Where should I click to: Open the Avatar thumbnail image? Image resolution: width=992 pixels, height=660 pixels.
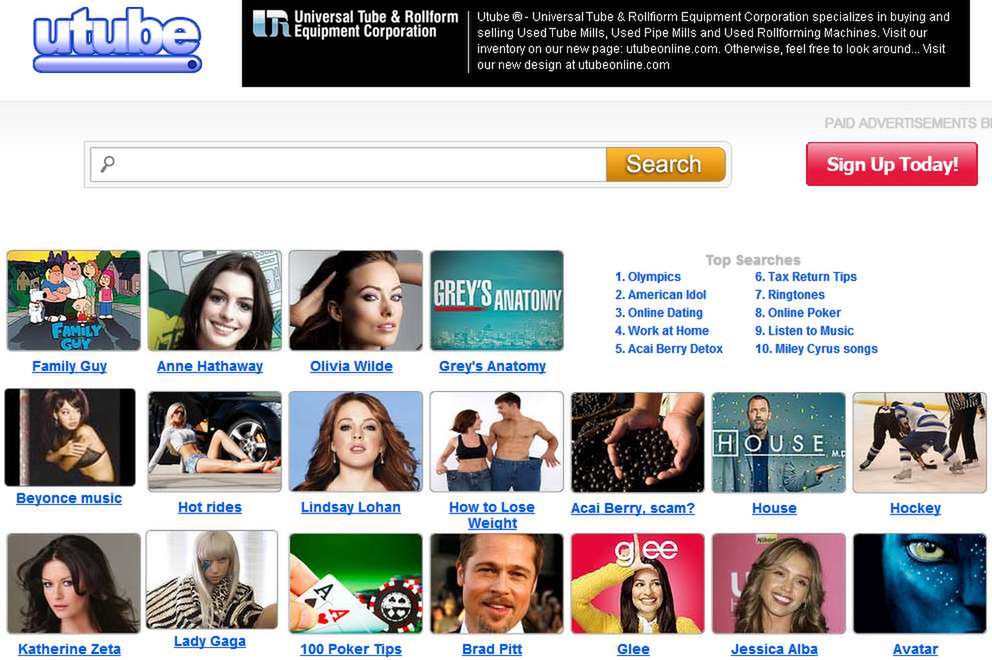(x=919, y=583)
